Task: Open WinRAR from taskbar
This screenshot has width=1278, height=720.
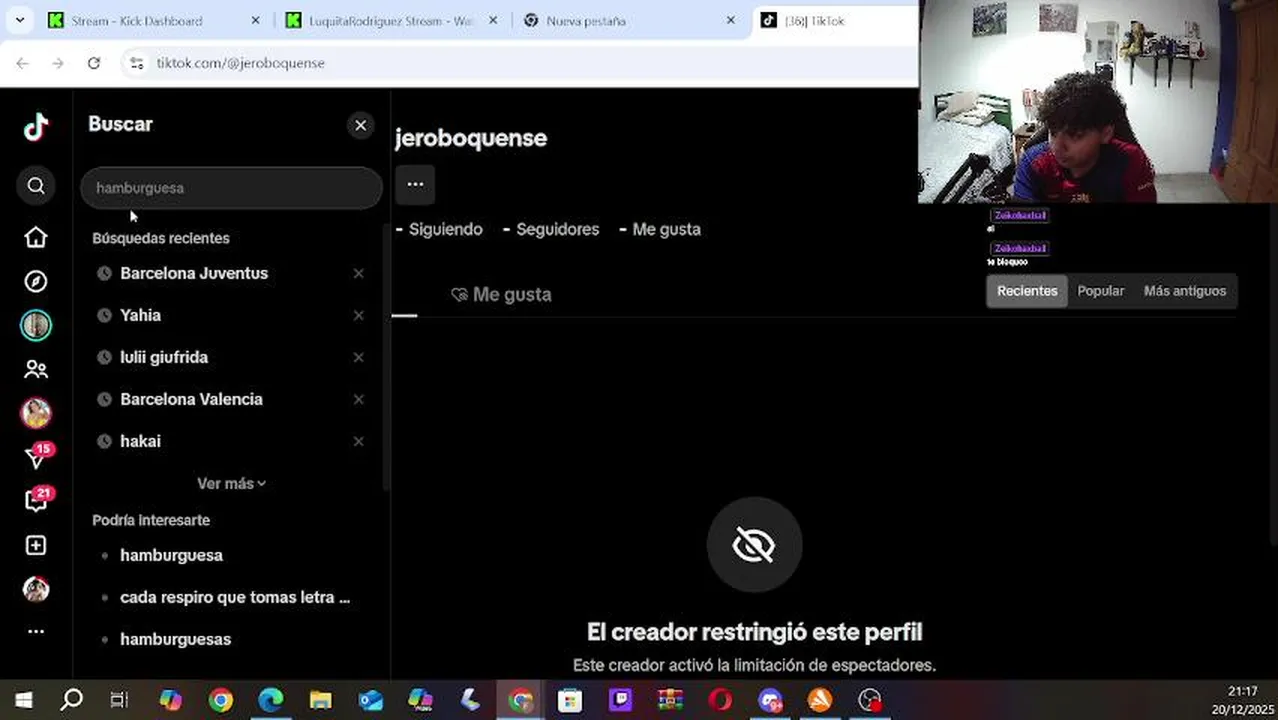Action: tap(670, 700)
